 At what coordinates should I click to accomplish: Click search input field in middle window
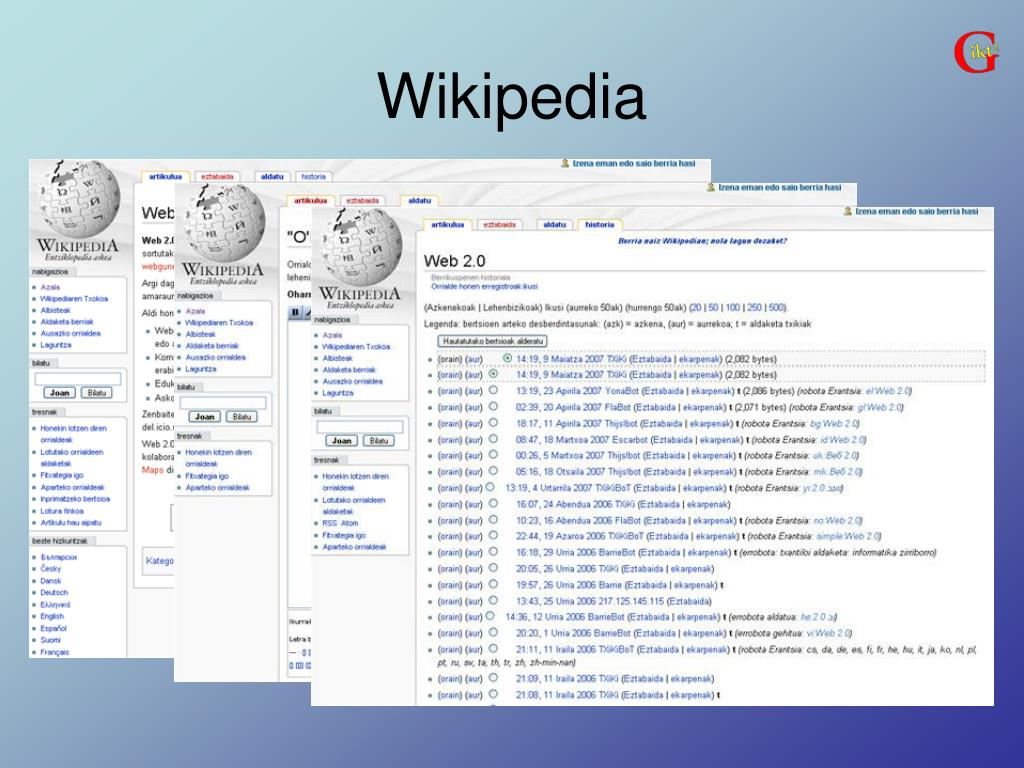(223, 402)
